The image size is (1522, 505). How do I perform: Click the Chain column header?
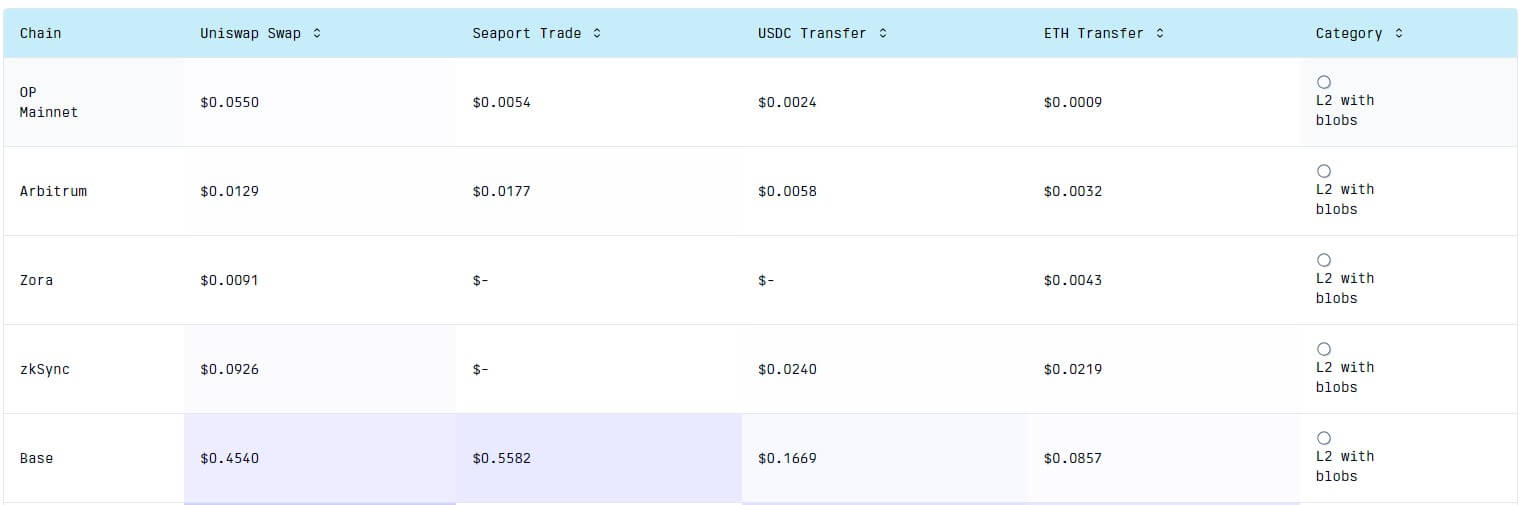point(41,33)
